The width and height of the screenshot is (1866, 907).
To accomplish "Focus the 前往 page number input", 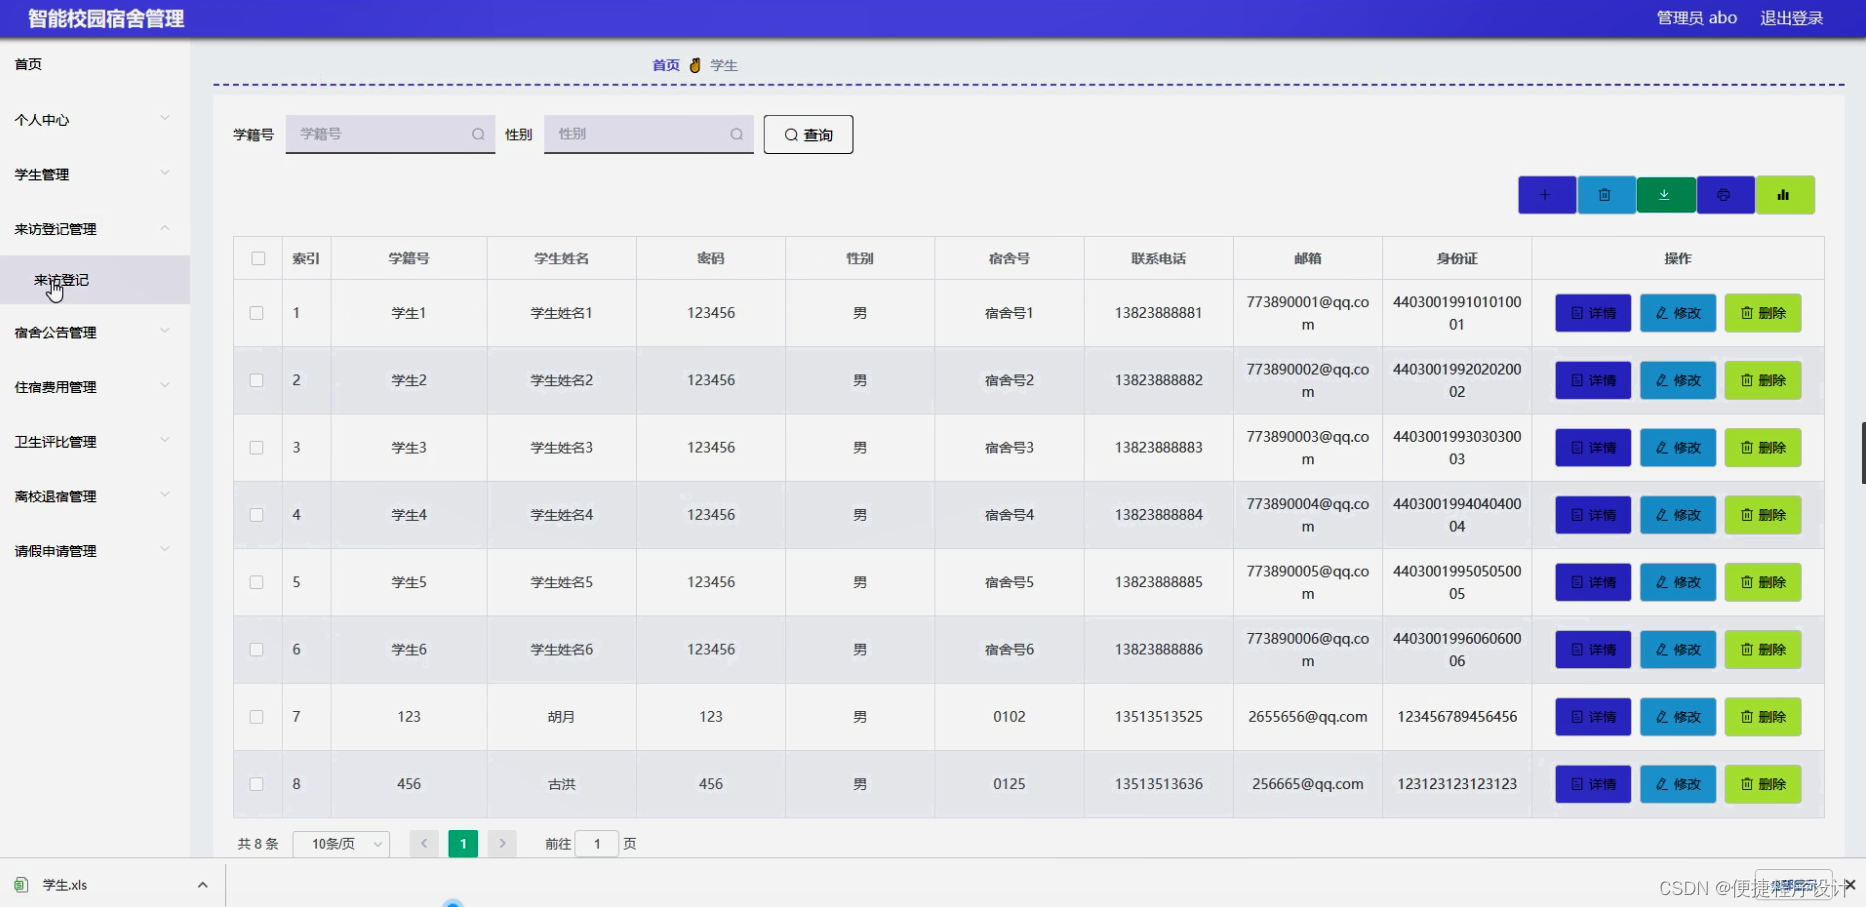I will click(x=597, y=844).
